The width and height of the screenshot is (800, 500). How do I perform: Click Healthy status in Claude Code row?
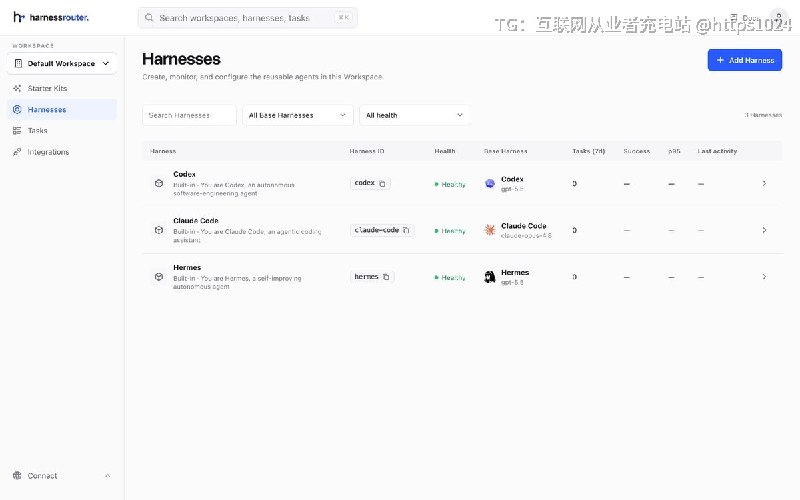pyautogui.click(x=450, y=231)
